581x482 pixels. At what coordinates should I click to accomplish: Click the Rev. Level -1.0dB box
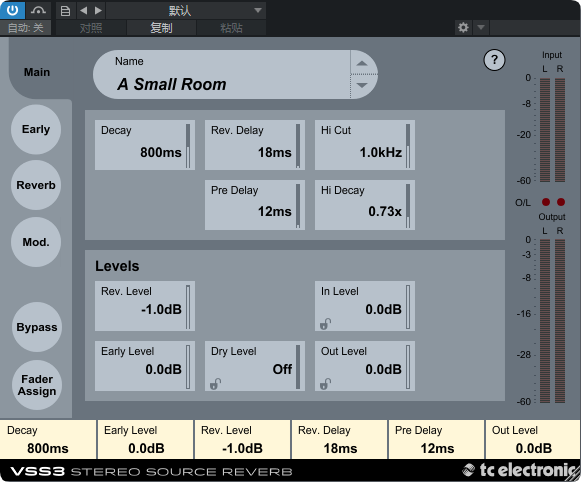click(x=145, y=306)
